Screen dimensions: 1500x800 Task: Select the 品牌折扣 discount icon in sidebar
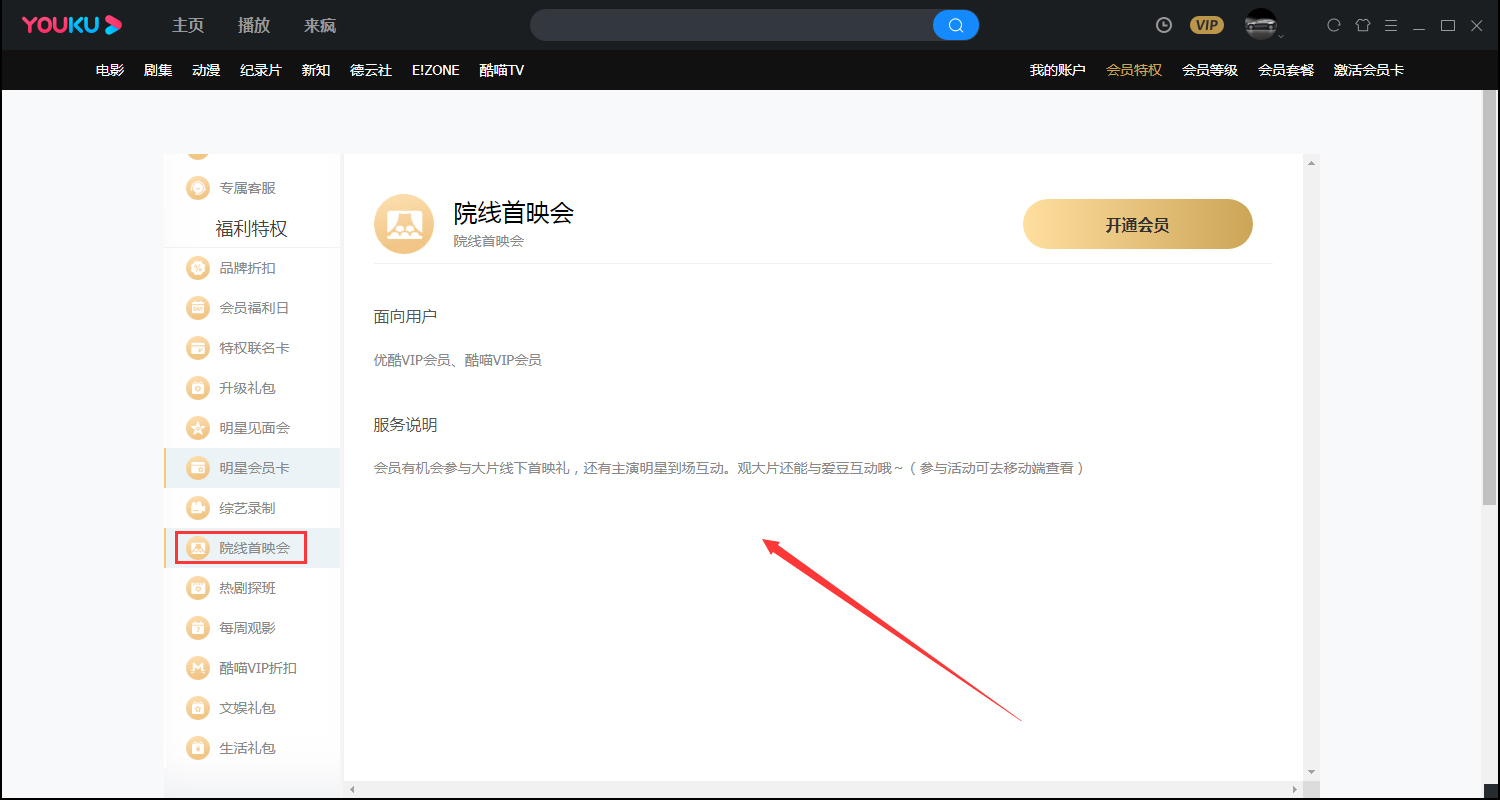(197, 267)
